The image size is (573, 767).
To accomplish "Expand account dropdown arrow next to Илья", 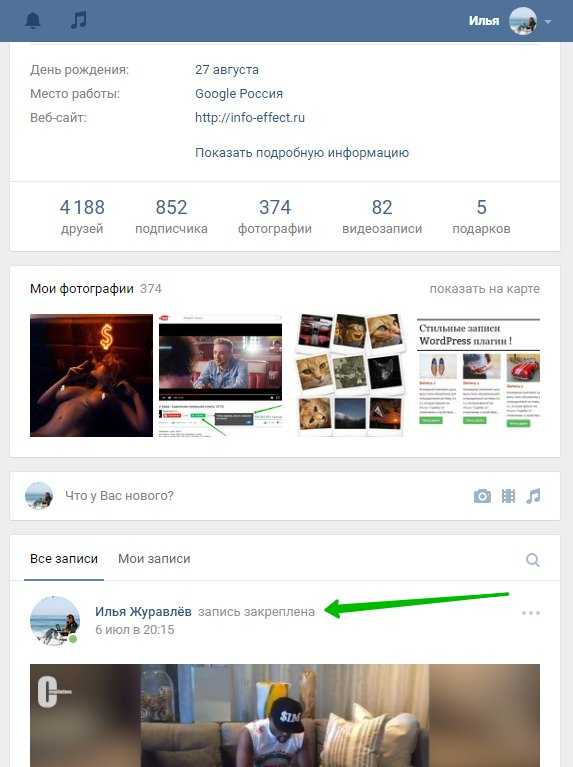I will 548,22.
